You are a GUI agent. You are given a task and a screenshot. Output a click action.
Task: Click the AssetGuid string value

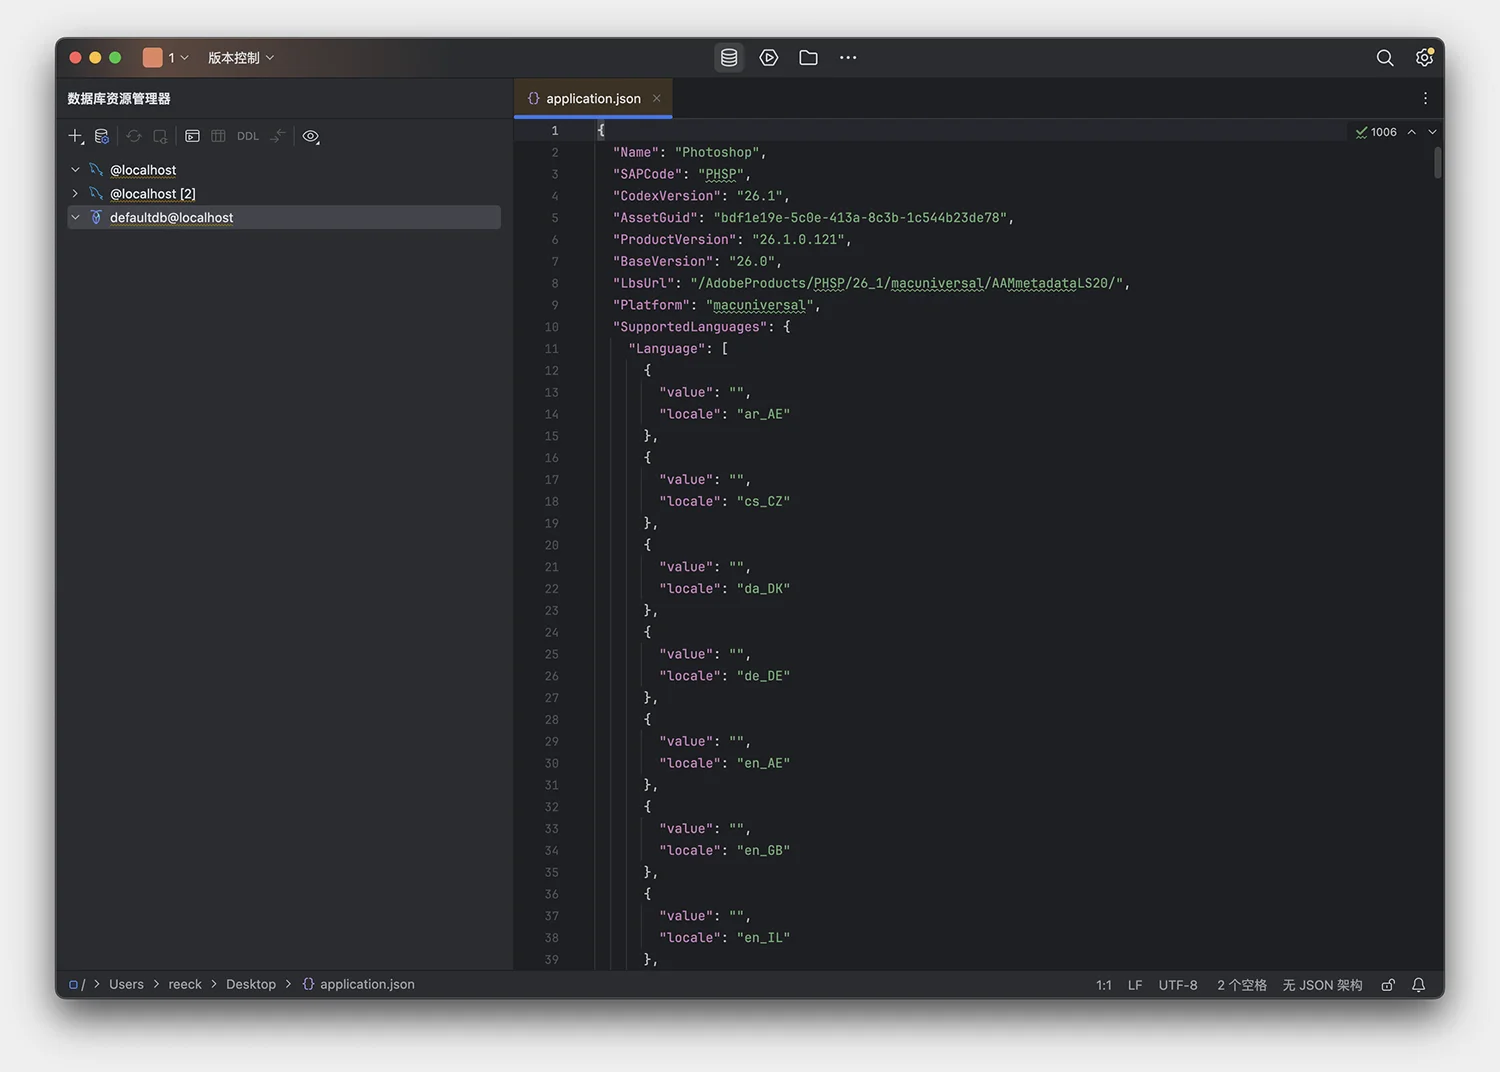click(x=861, y=218)
